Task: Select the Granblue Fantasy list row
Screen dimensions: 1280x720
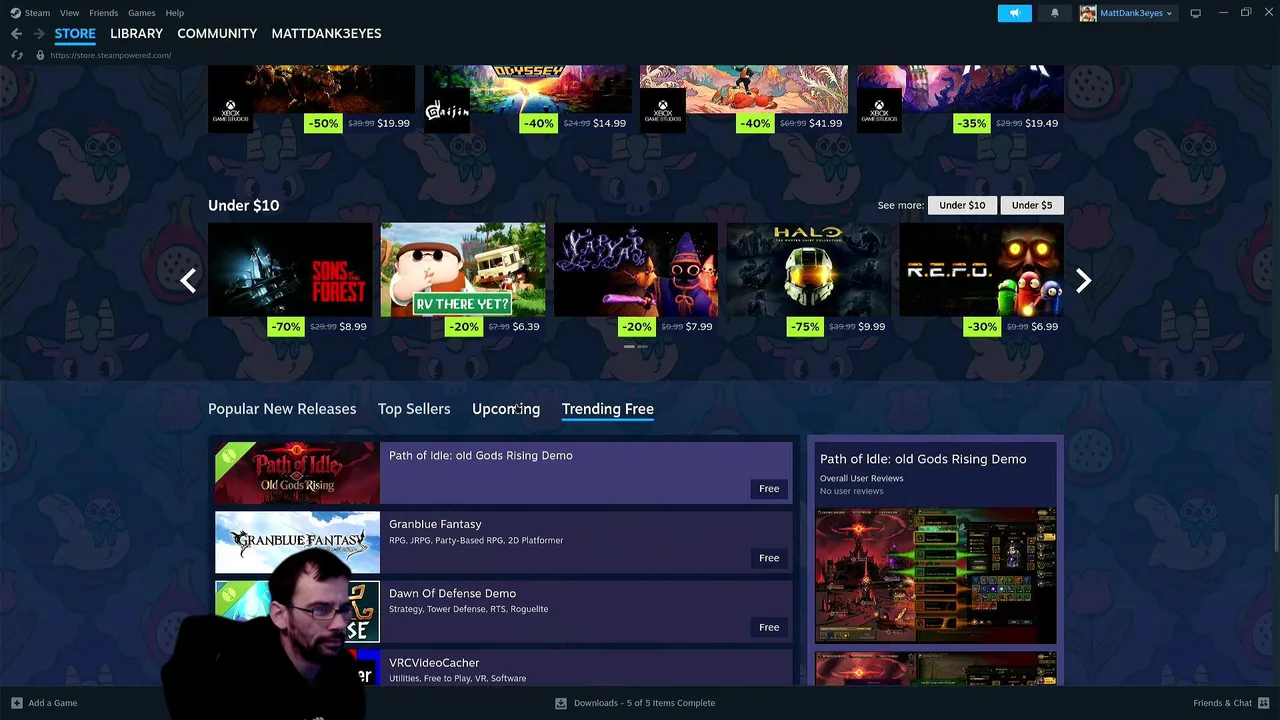Action: click(504, 542)
